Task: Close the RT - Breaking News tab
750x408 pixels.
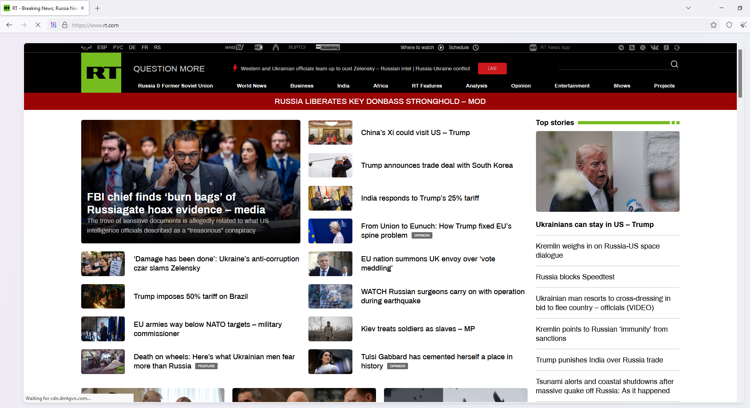Action: (82, 8)
